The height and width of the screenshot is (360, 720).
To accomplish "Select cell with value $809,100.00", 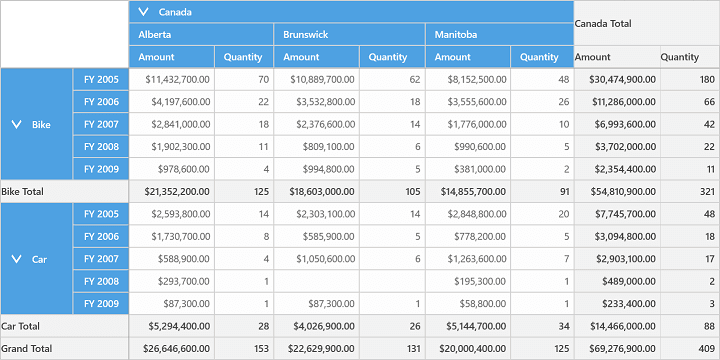I will 316,147.
